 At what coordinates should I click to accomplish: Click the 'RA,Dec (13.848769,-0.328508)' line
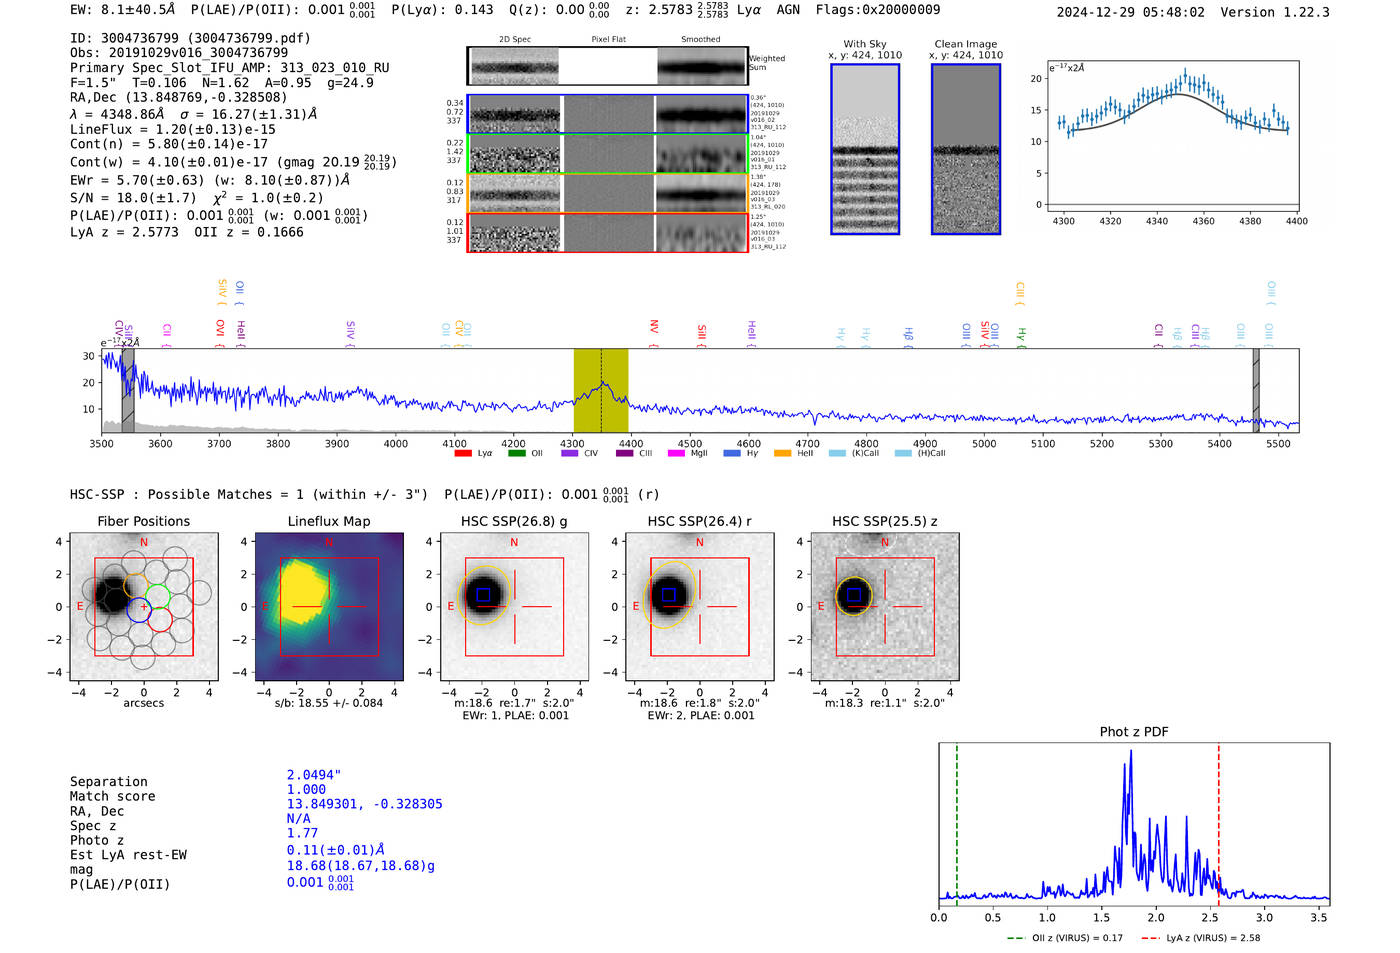(179, 97)
